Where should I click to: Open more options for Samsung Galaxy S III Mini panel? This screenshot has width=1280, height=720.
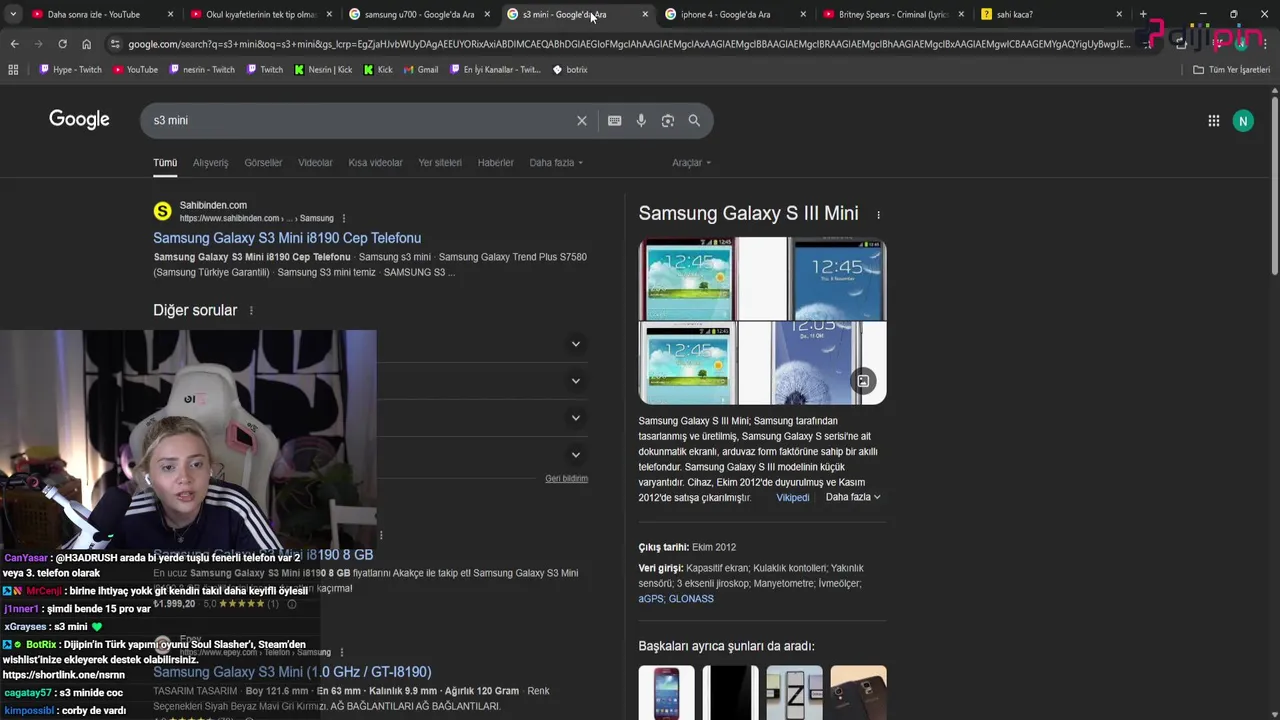(878, 214)
